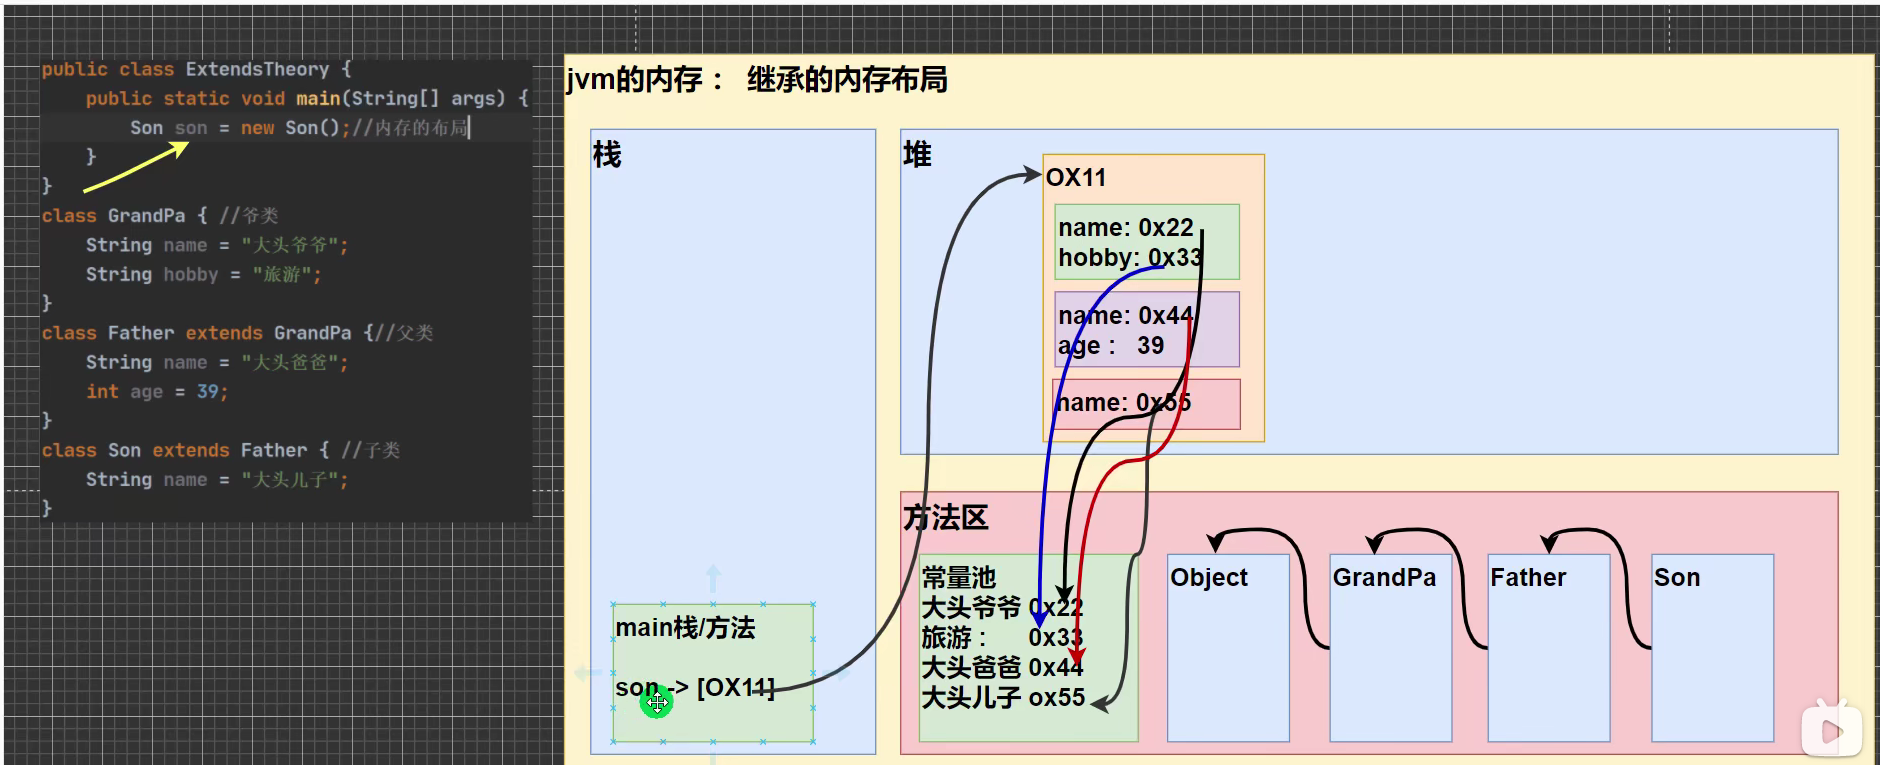This screenshot has height=765, width=1880.
Task: Click the 'jvm的内存： 继承的内存布局' title
Action: pos(757,80)
